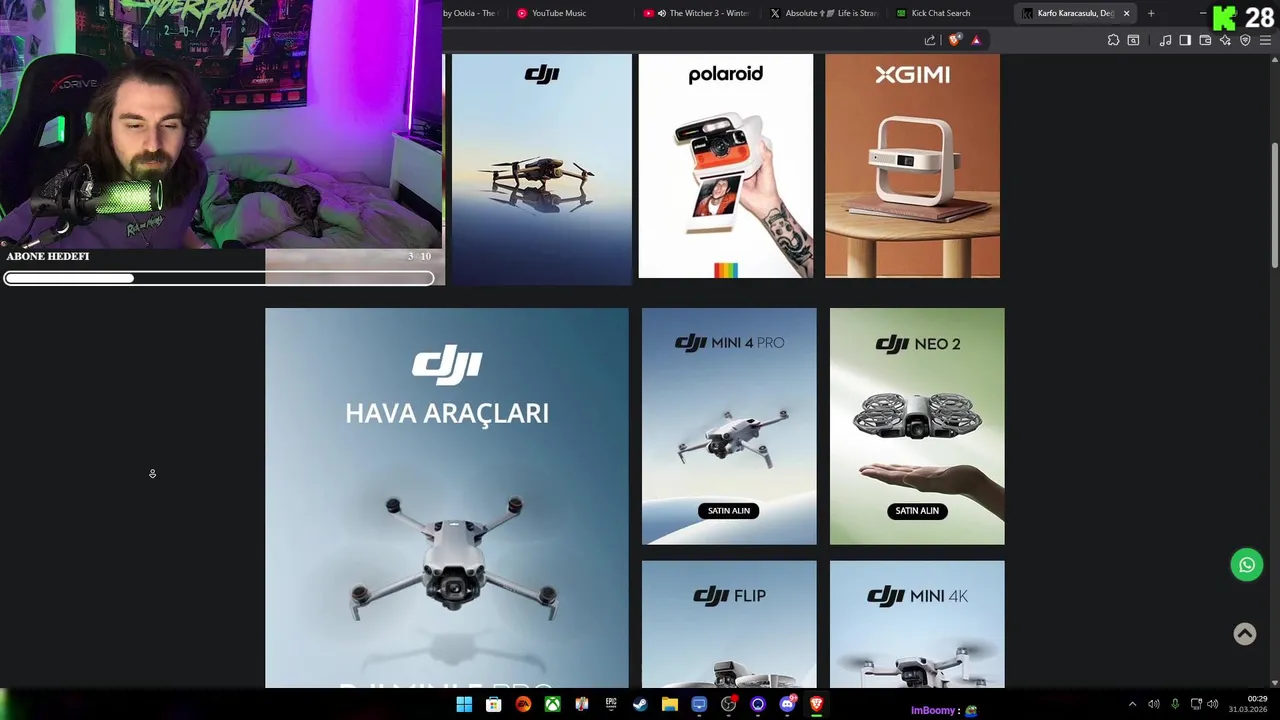
Task: Switch to the Kick Chat Search tab
Action: [x=950, y=13]
